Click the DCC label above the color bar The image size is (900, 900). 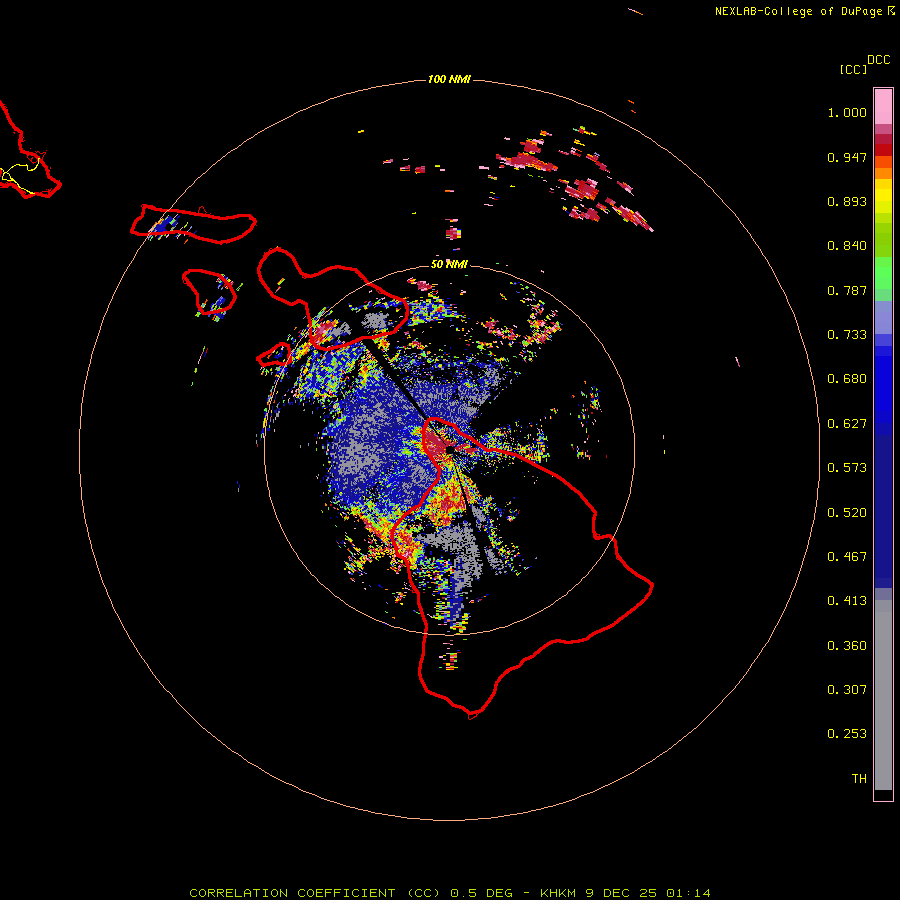click(x=879, y=60)
